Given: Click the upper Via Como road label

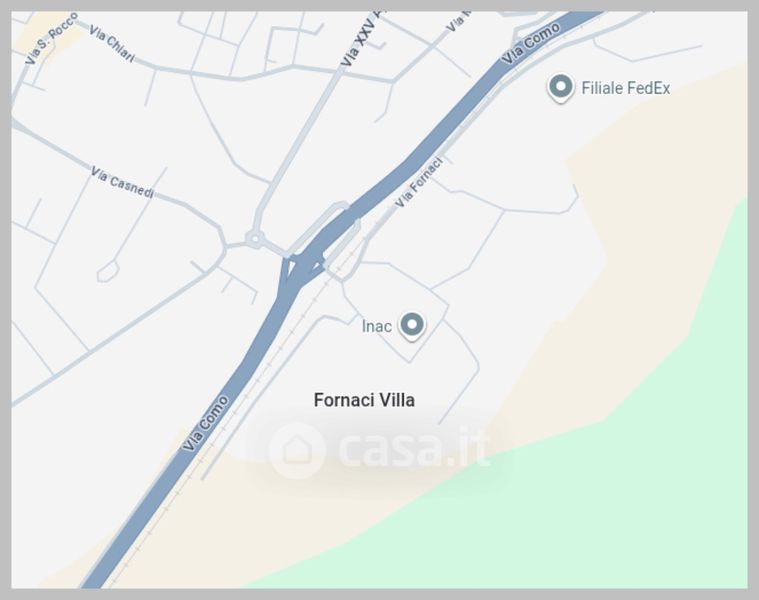Looking at the screenshot, I should pos(531,44).
